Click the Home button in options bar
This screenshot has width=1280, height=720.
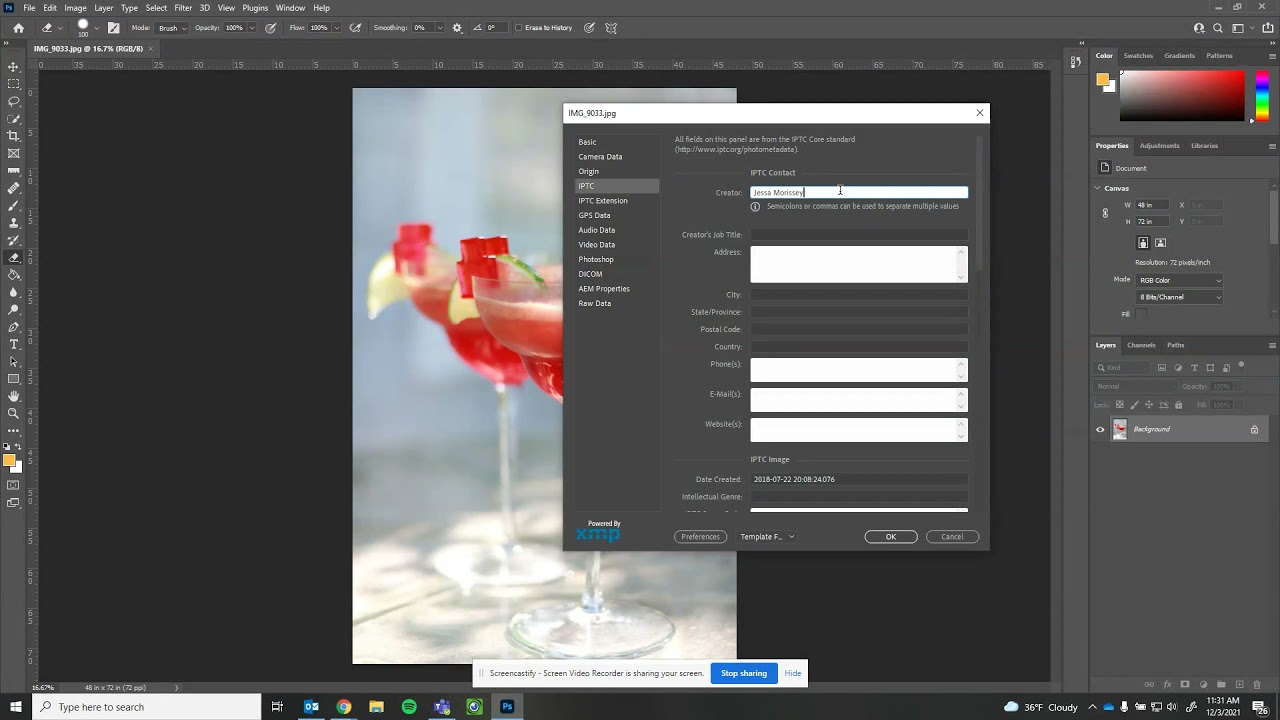[18, 28]
